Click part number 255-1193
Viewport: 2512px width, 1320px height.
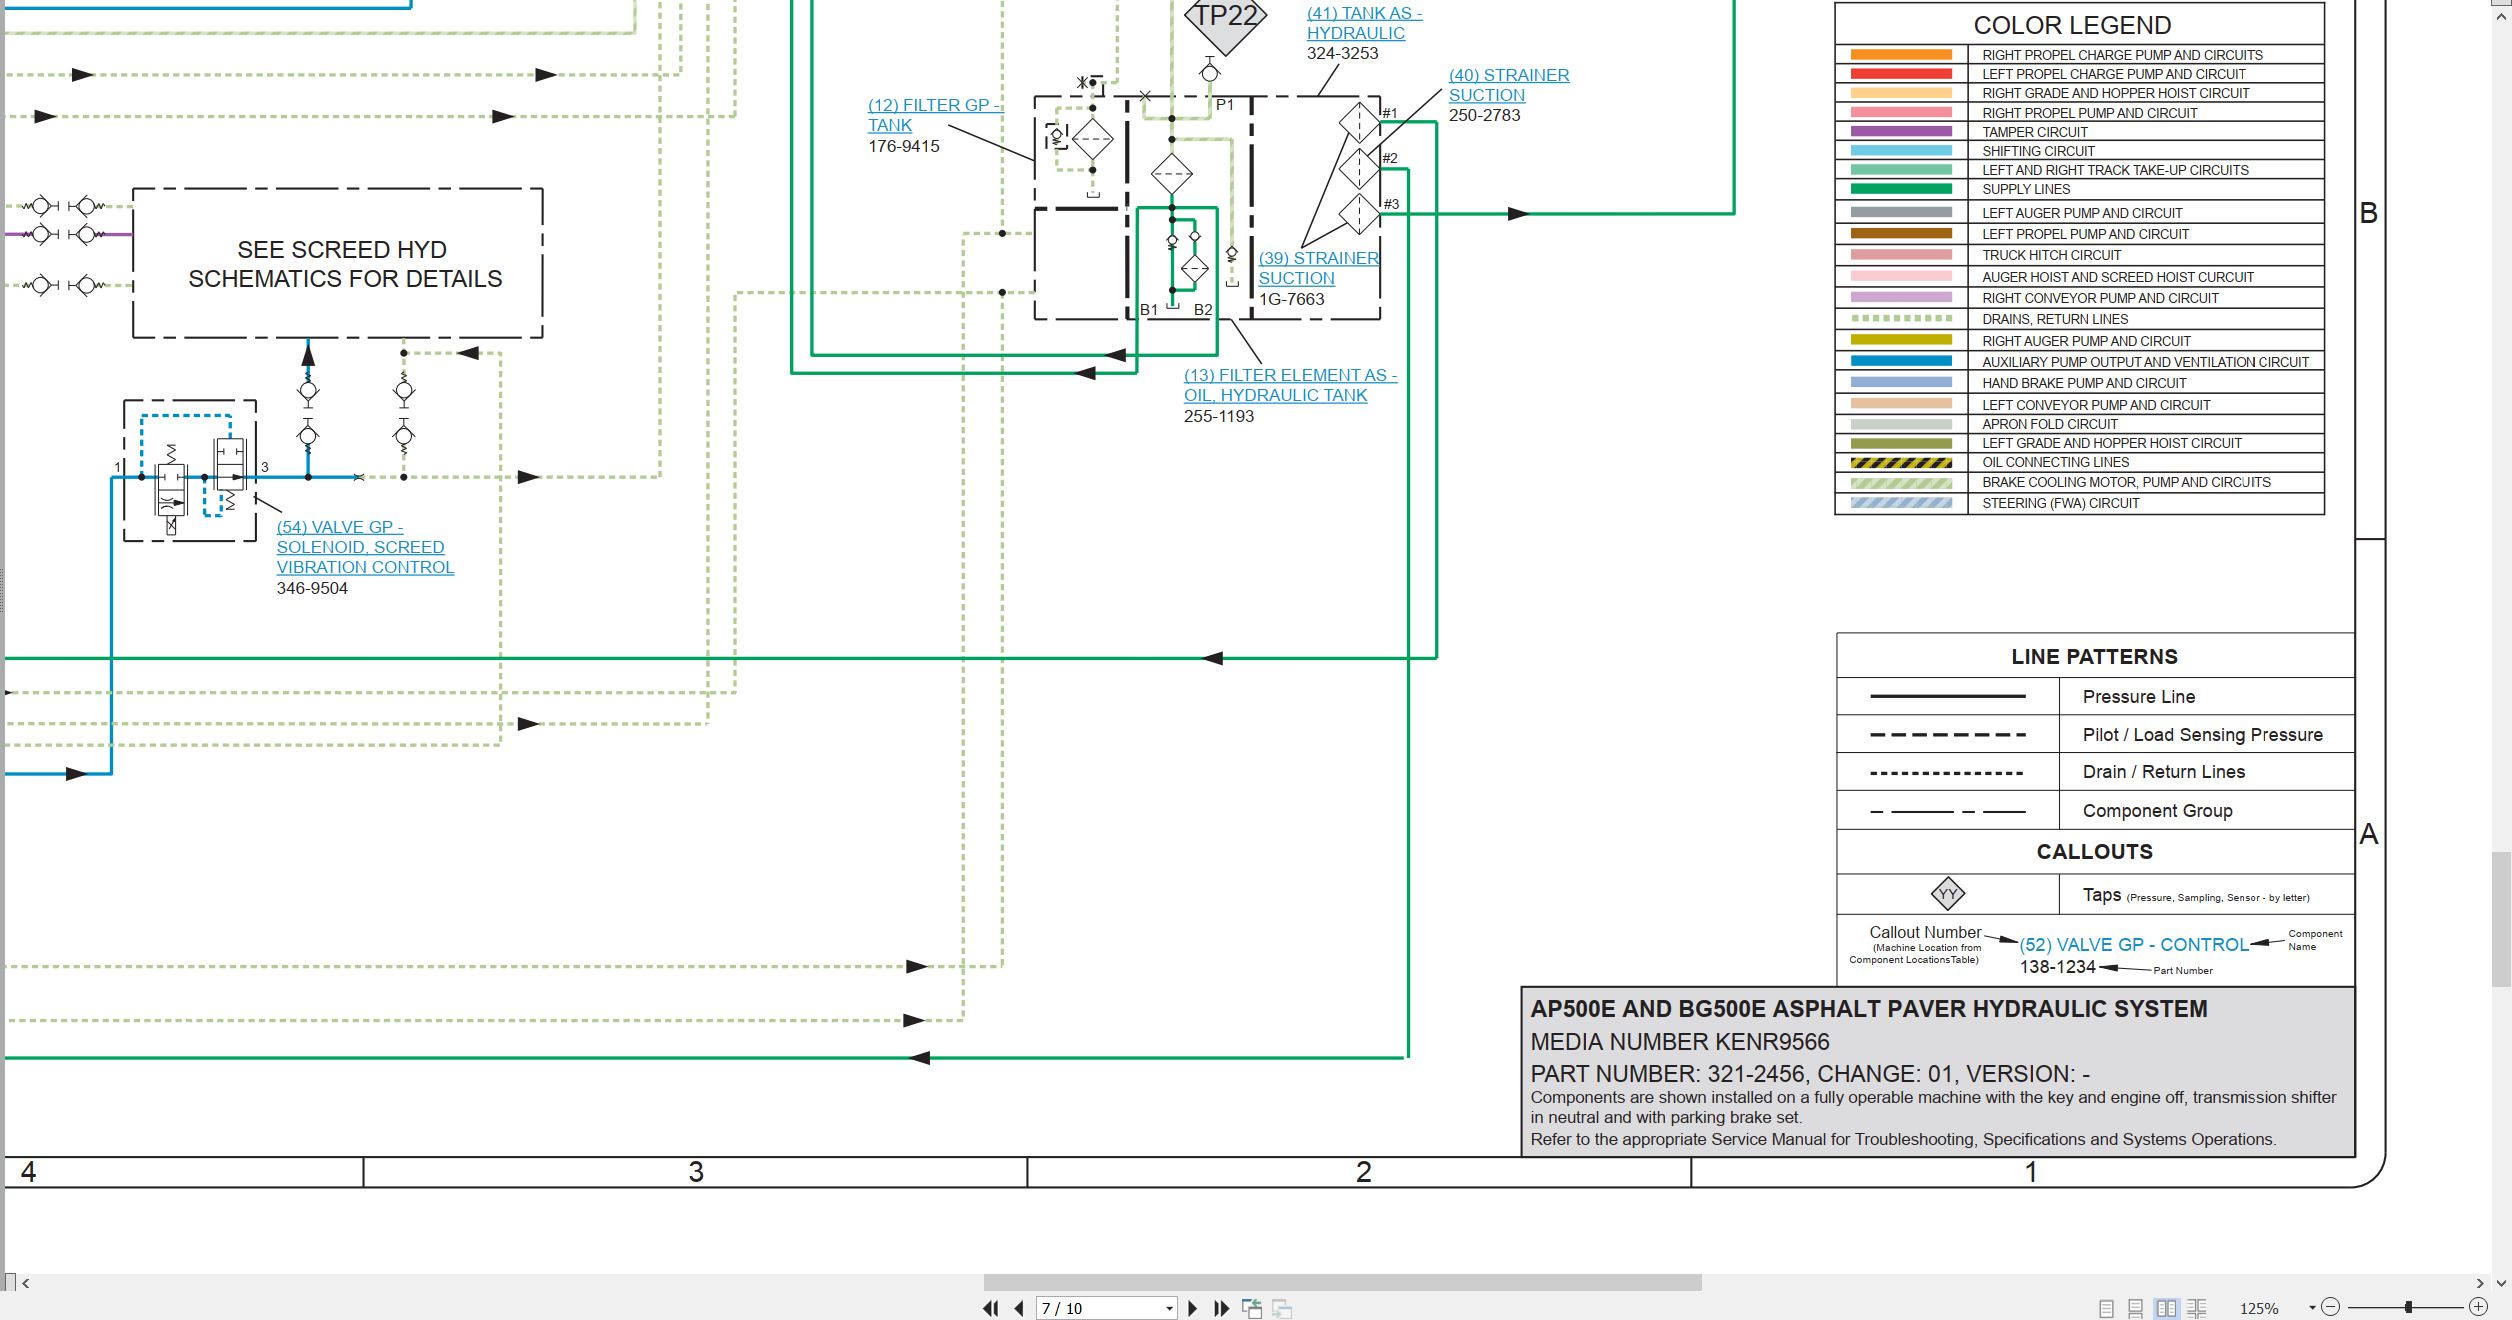[1219, 416]
